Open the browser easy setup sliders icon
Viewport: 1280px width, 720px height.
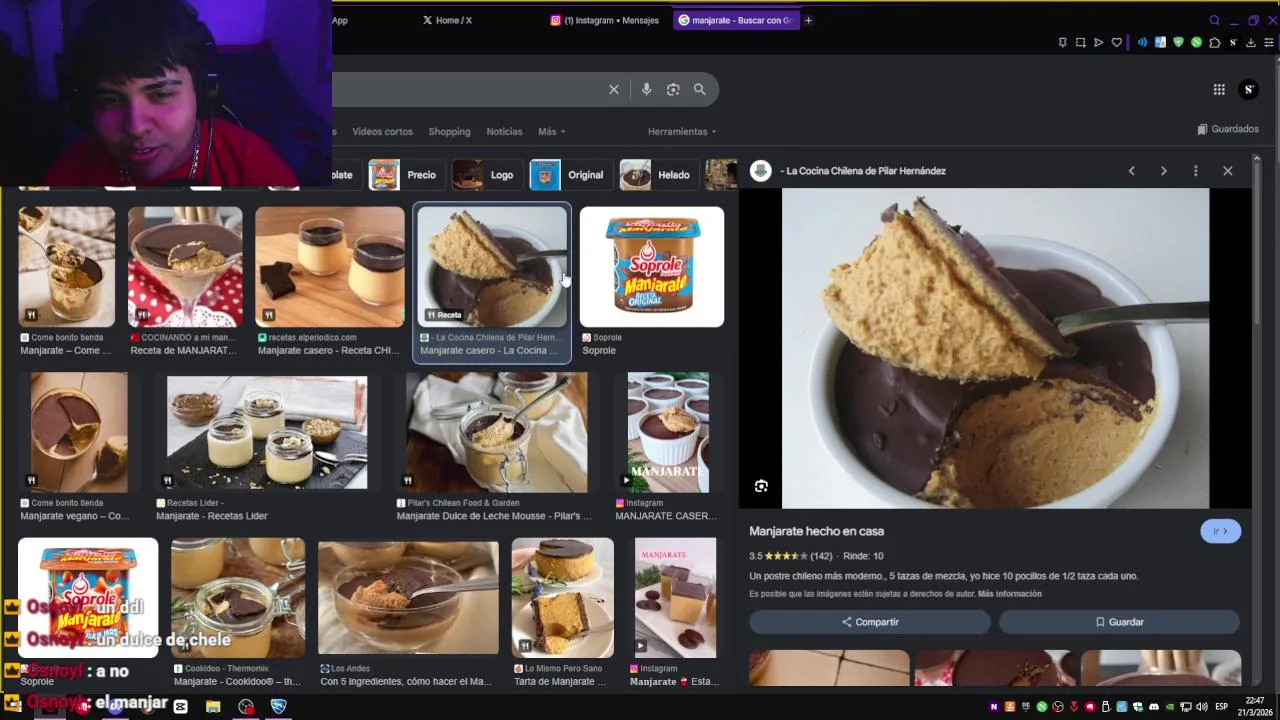1269,42
